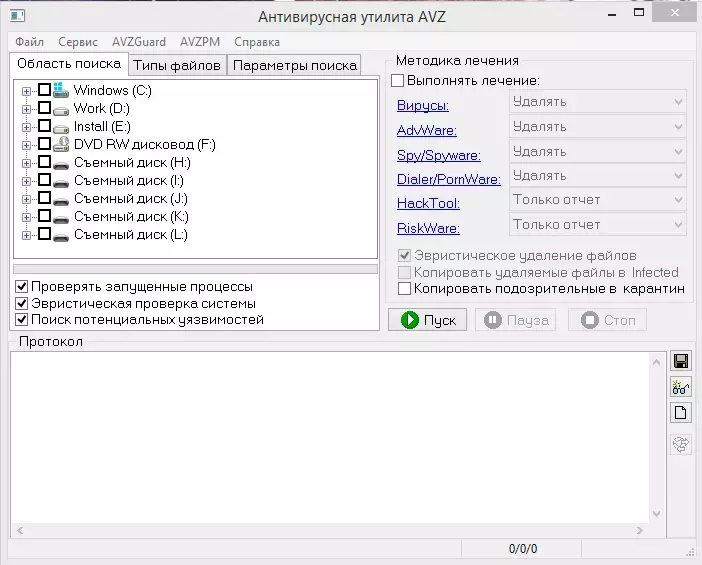
Task: Click the Стоп button
Action: pyautogui.click(x=608, y=320)
